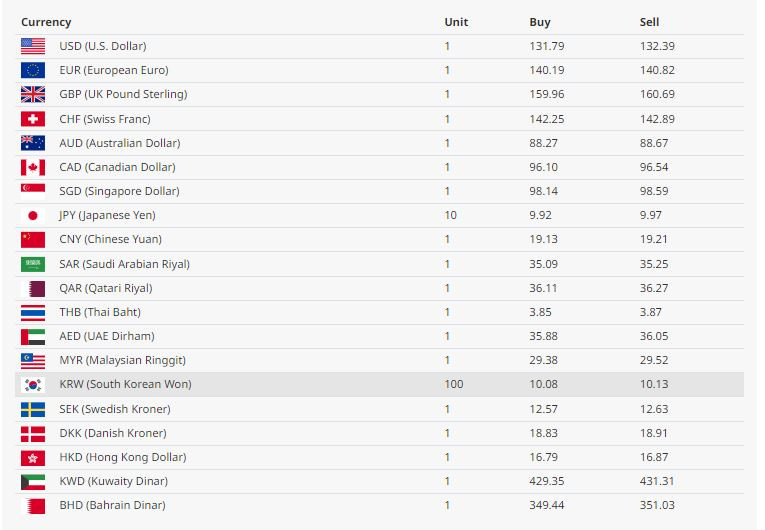Select the Canadian flag icon
This screenshot has height=530, width=765.
click(33, 167)
